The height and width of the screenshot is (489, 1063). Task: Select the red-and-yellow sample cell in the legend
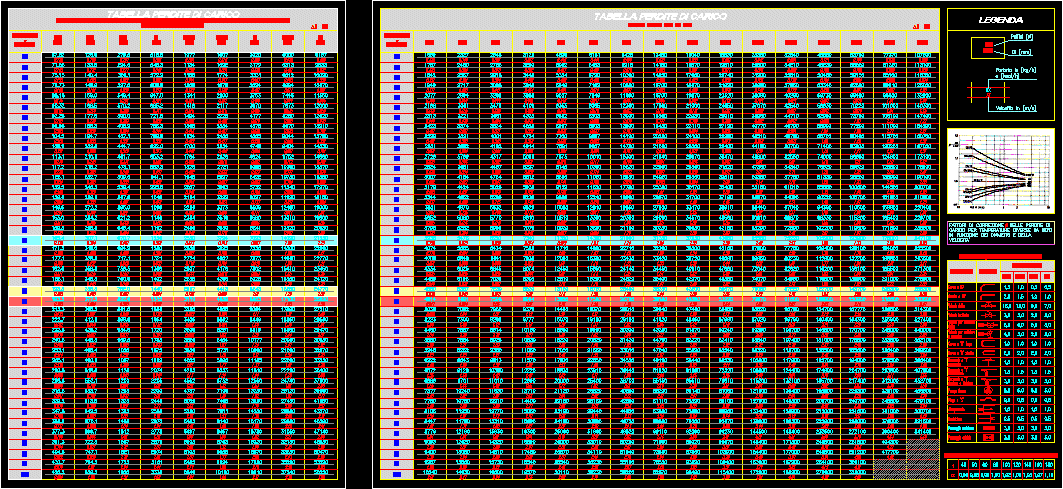pos(987,47)
